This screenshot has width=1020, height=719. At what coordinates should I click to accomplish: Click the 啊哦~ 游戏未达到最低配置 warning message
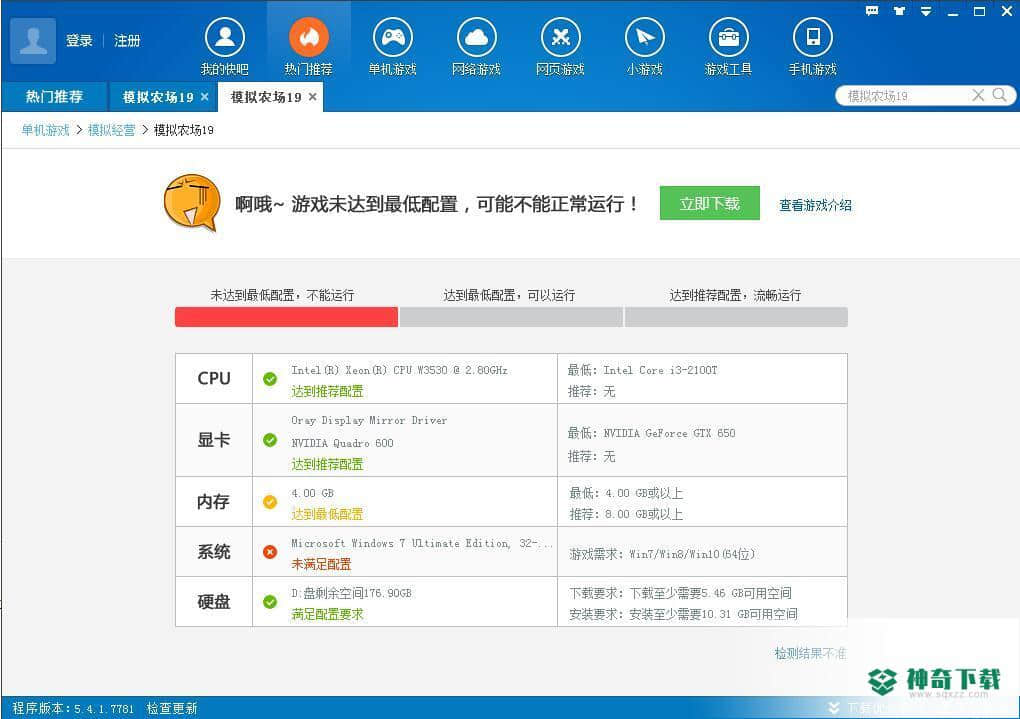coord(436,204)
